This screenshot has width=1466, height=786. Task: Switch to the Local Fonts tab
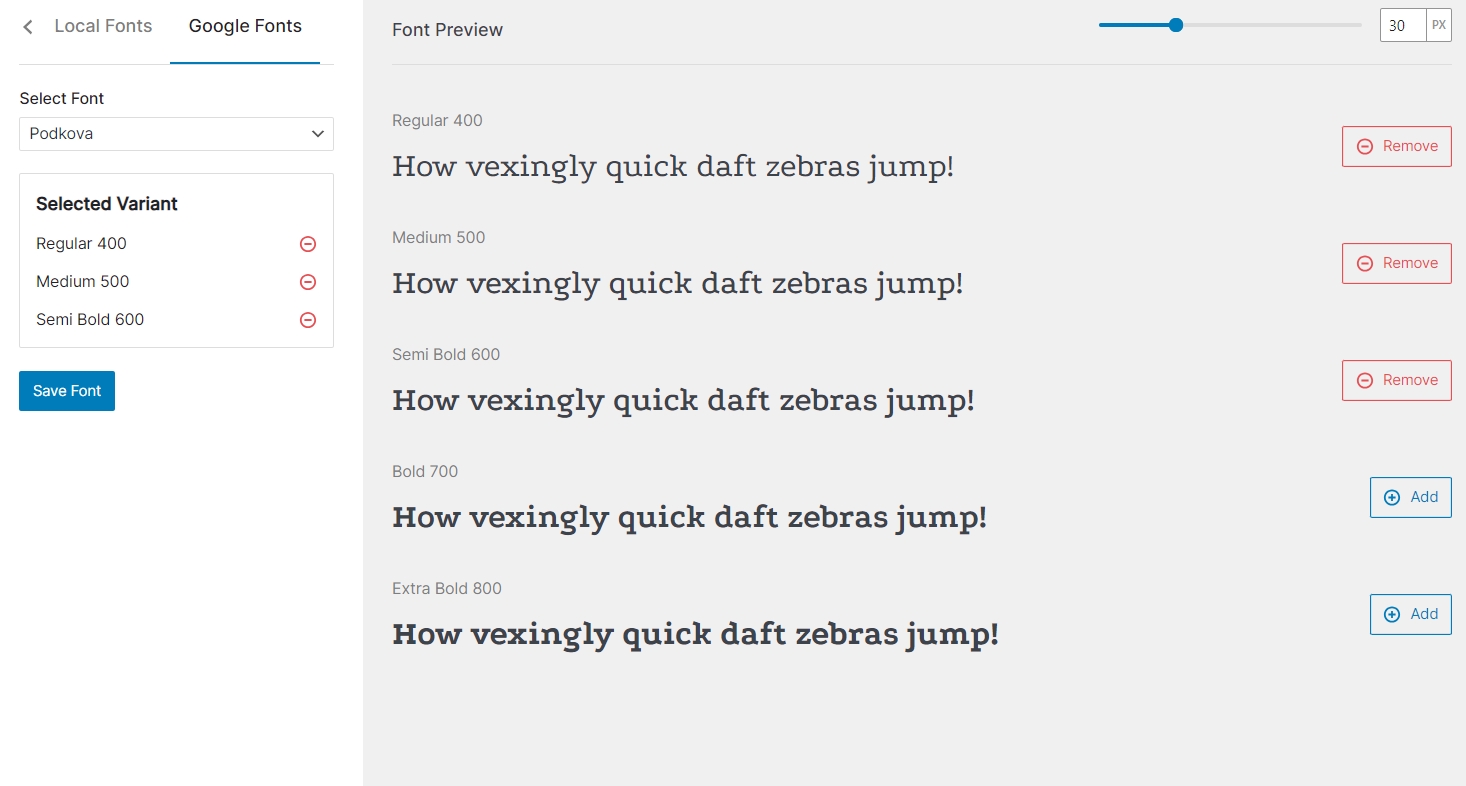[x=103, y=27]
